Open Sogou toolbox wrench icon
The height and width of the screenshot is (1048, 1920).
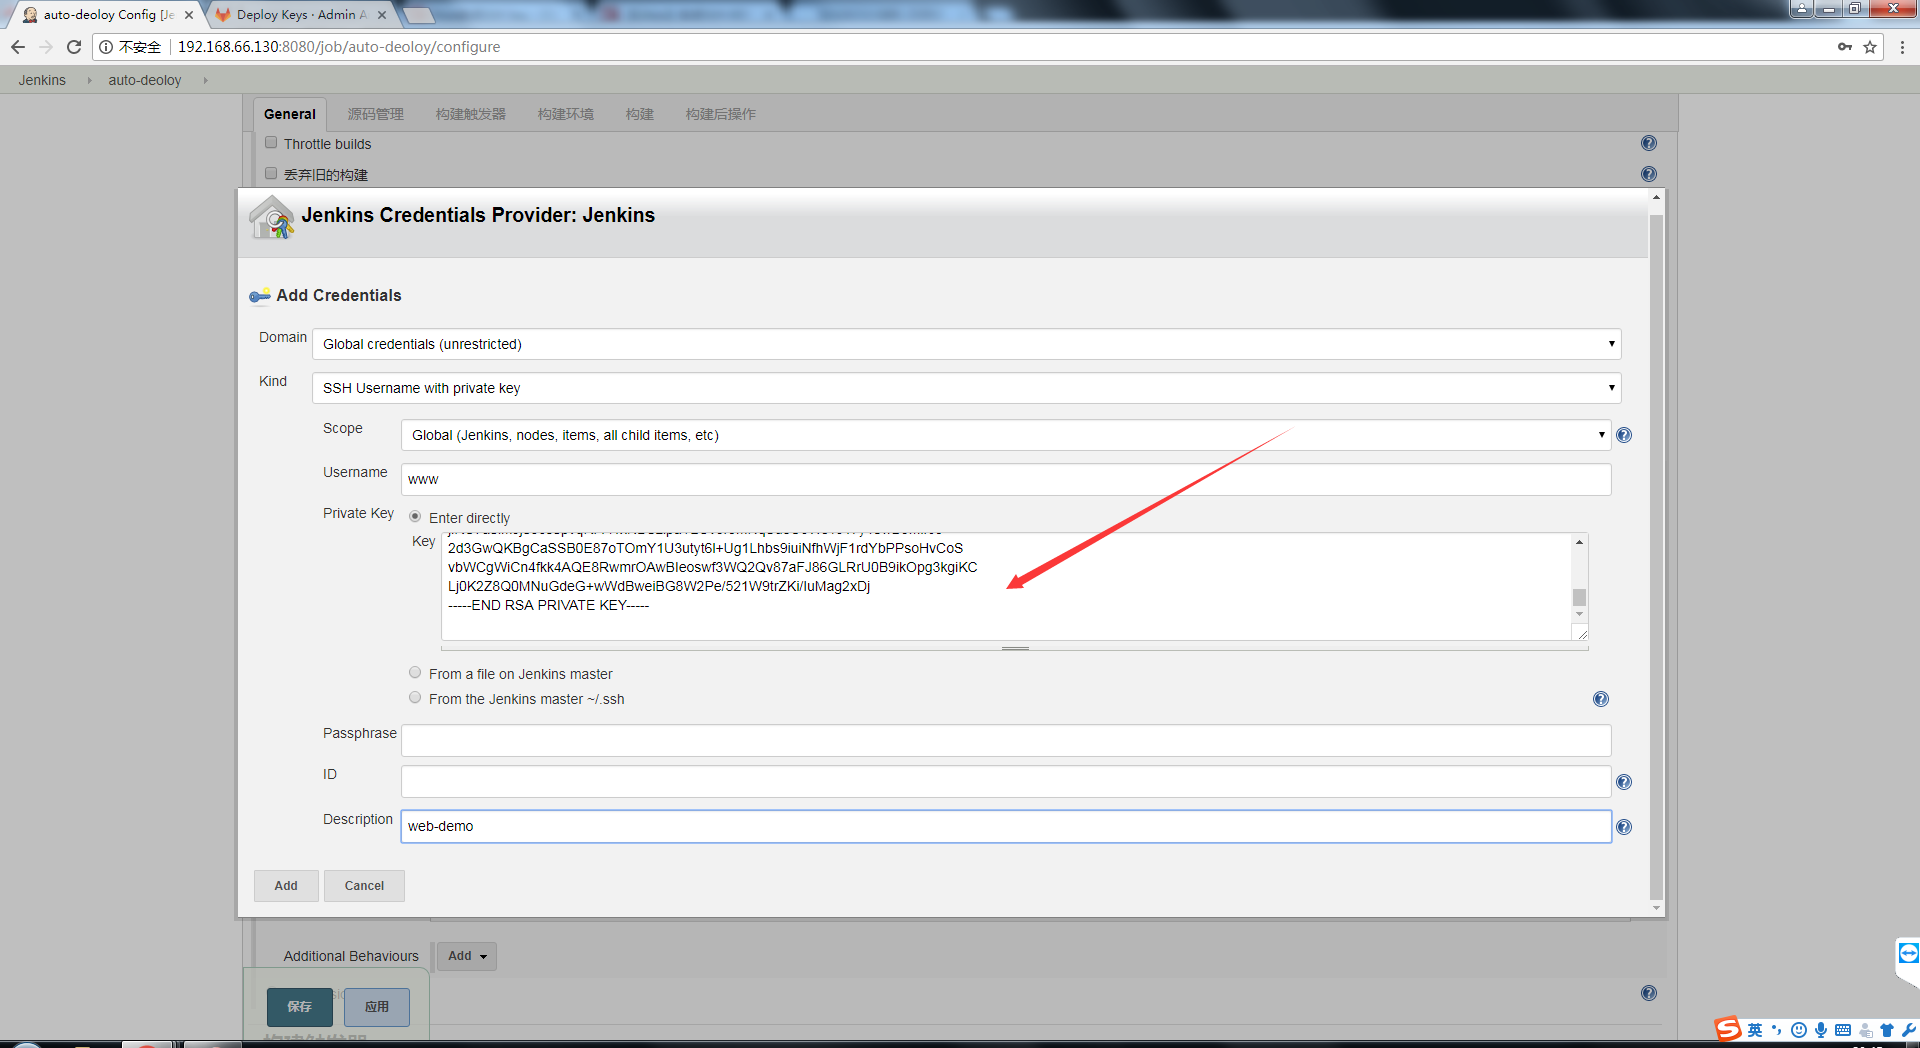(1909, 1030)
